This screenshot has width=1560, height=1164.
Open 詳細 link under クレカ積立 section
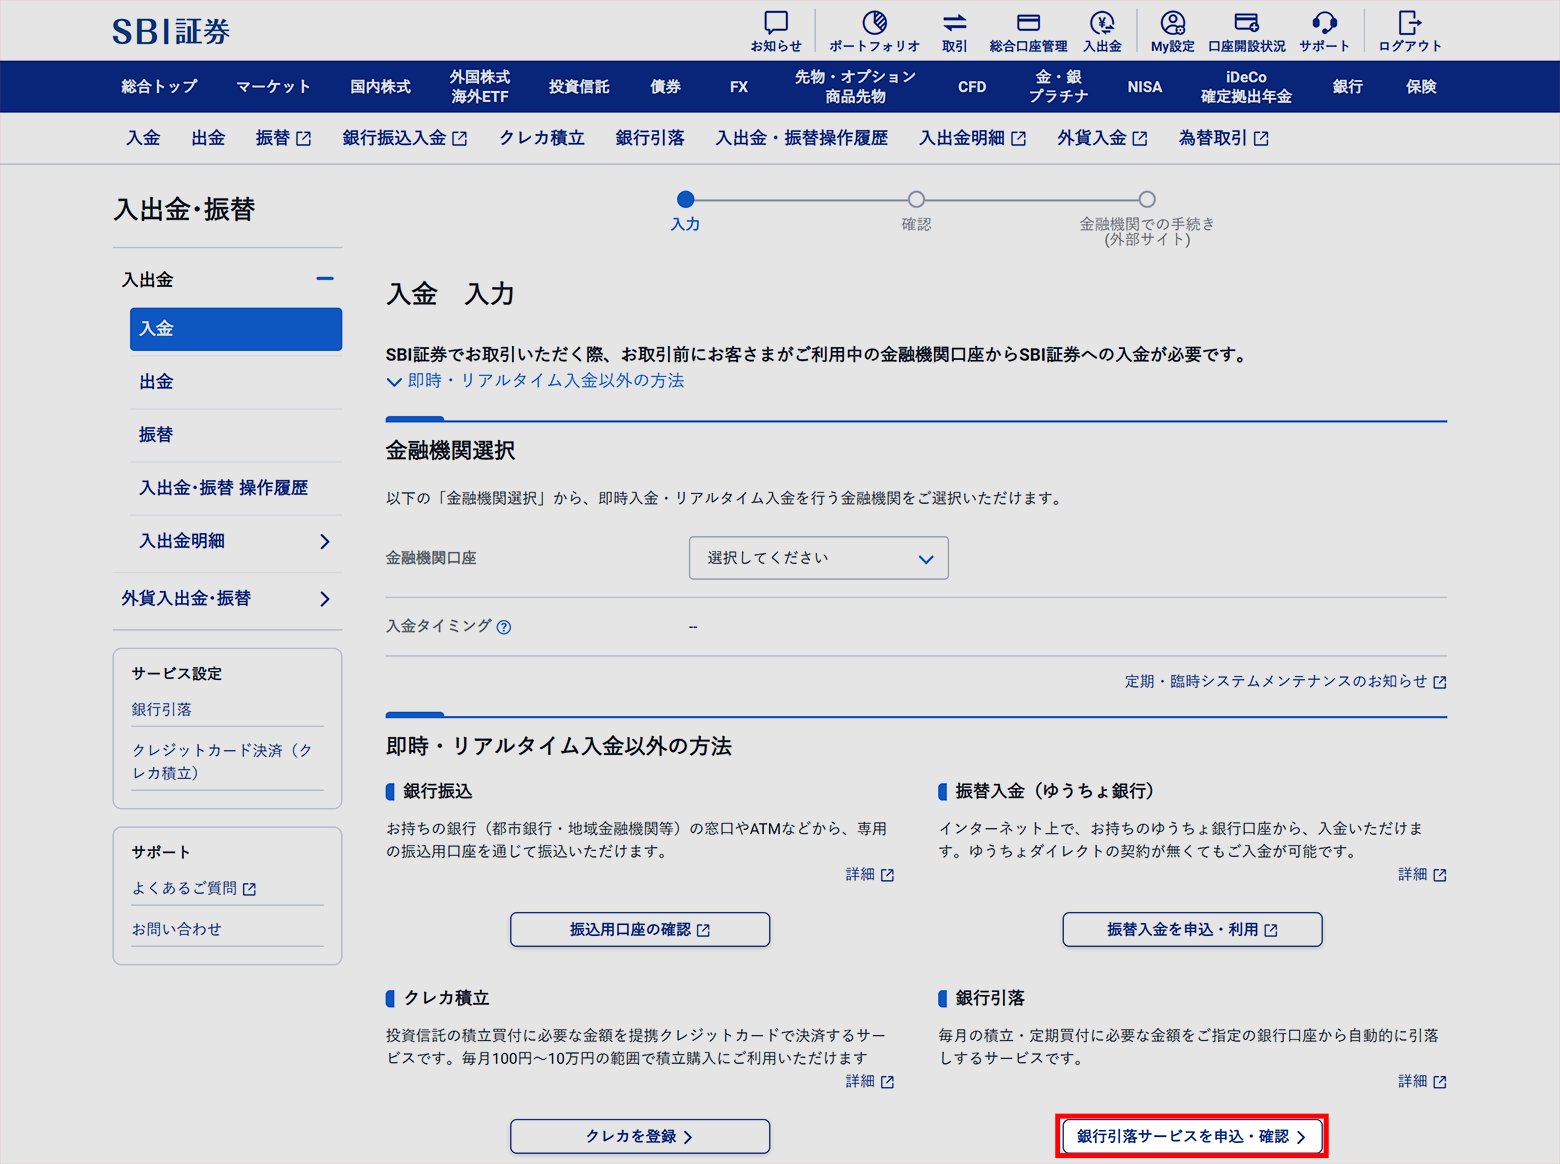click(x=870, y=1081)
